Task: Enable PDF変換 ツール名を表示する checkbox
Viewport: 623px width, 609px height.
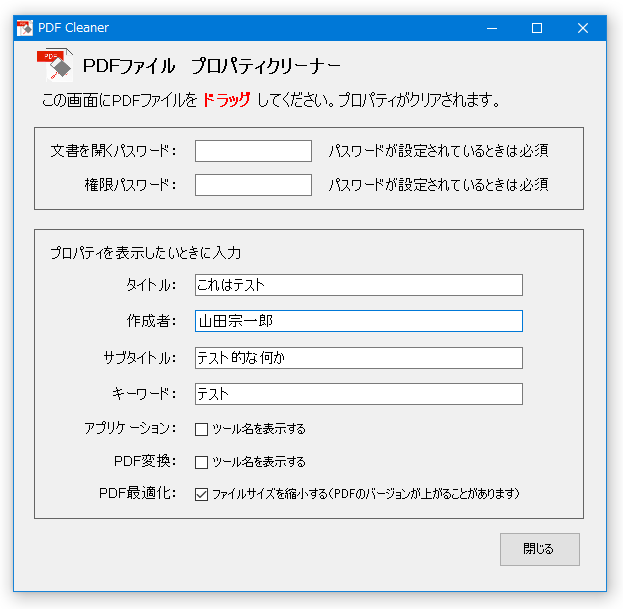Action: coord(201,462)
